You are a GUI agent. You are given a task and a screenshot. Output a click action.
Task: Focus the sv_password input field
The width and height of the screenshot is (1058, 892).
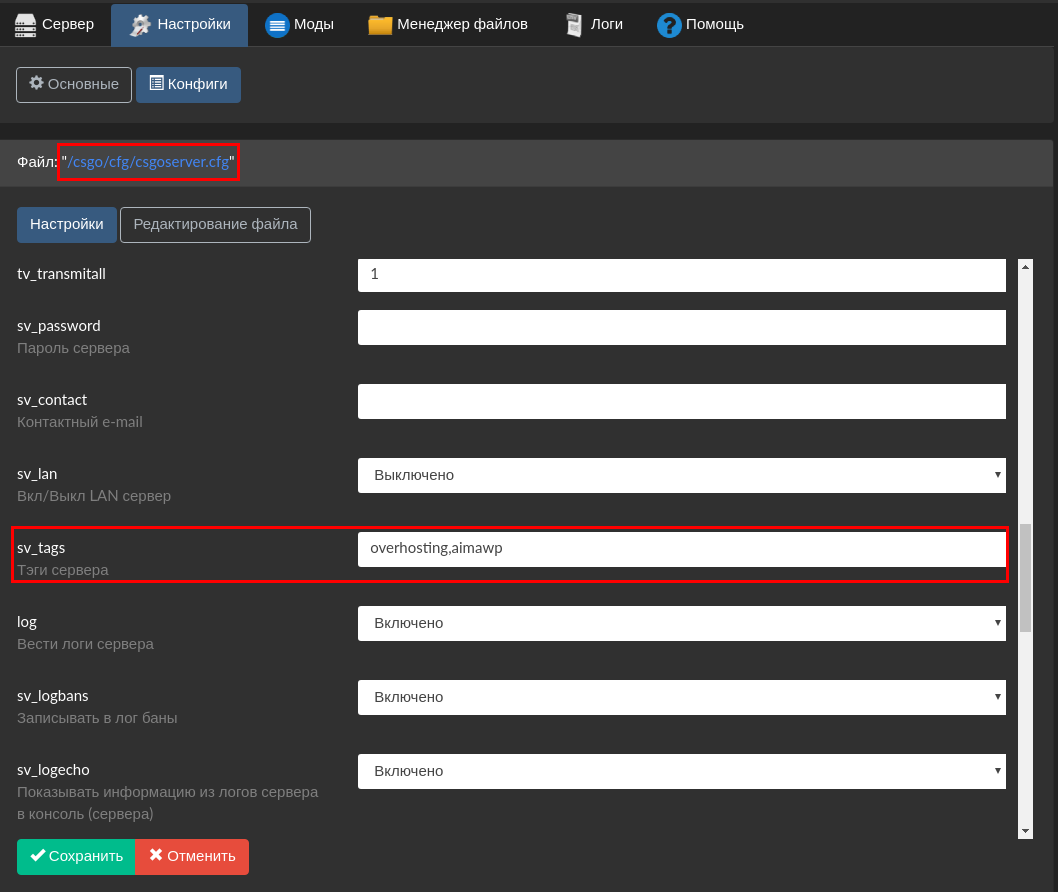(x=681, y=327)
